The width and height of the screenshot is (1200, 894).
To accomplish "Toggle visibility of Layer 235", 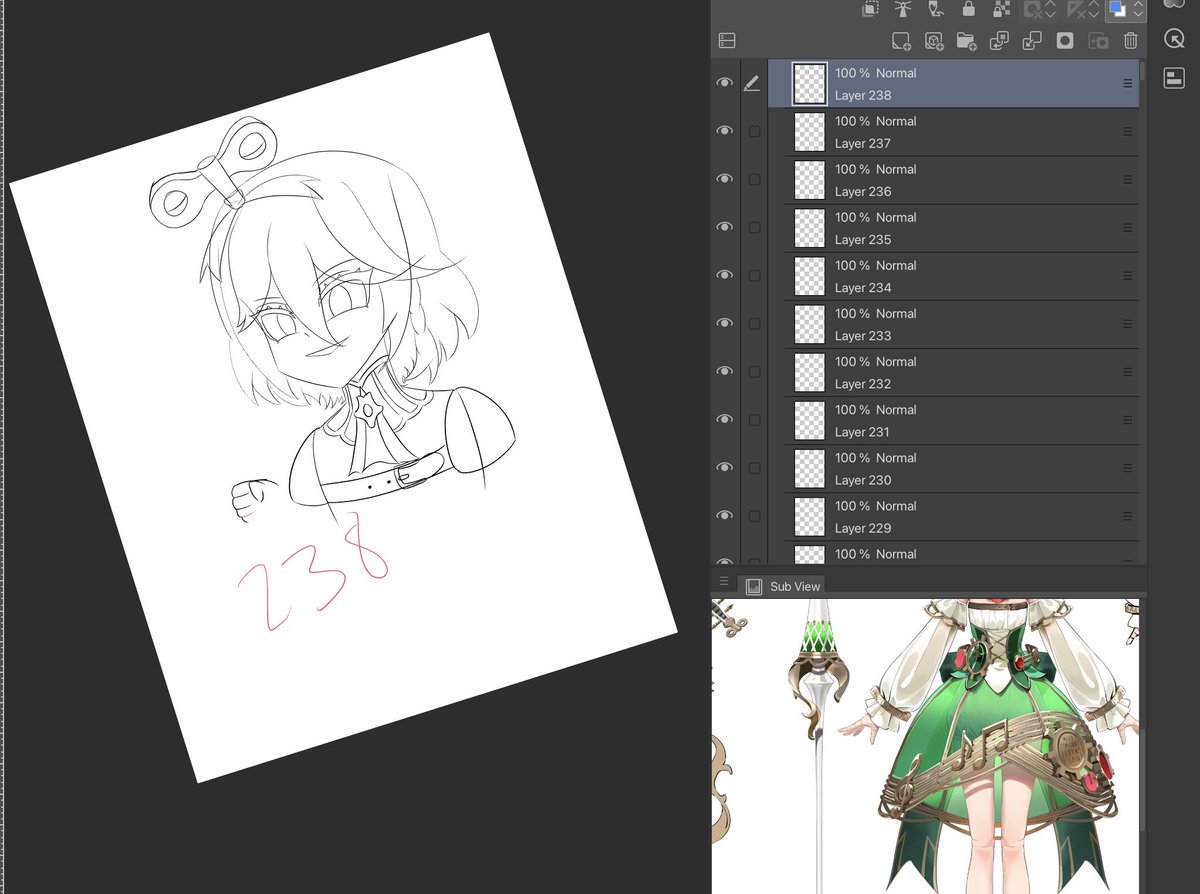I will (x=725, y=227).
